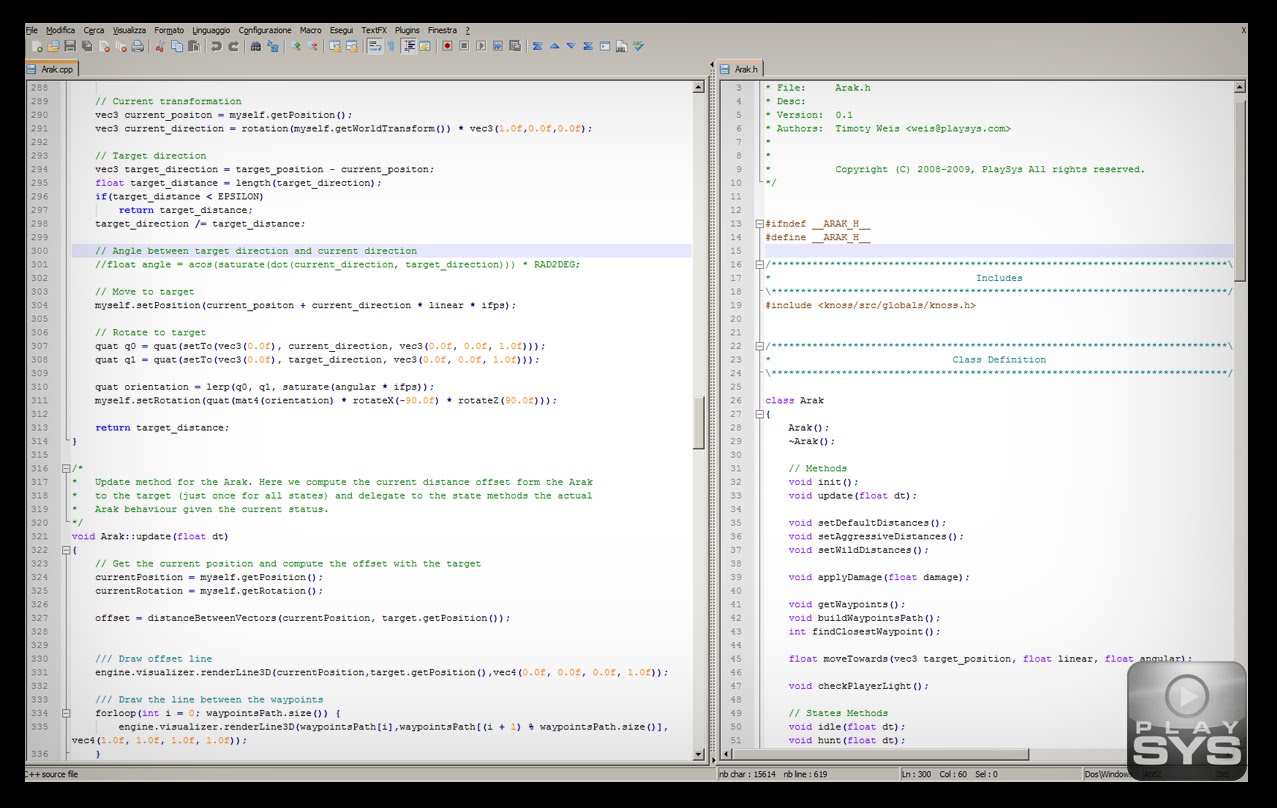The height and width of the screenshot is (808, 1277).
Task: Click the Arak.cpp vertical scrollbar thumb
Action: tap(699, 423)
